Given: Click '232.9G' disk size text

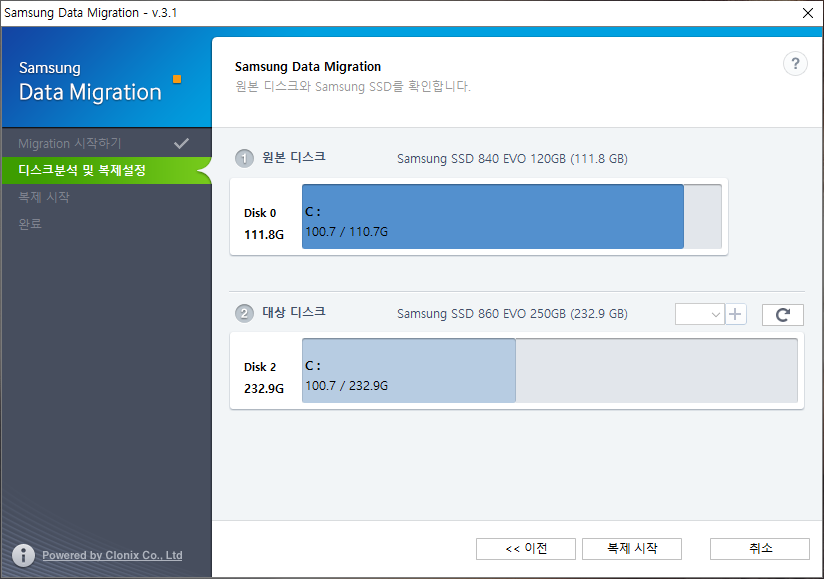Looking at the screenshot, I should tap(264, 389).
